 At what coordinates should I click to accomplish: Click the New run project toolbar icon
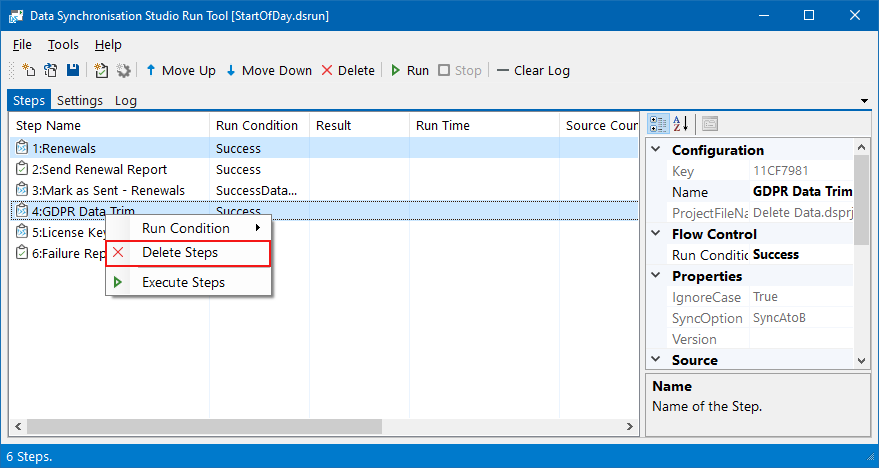point(28,70)
